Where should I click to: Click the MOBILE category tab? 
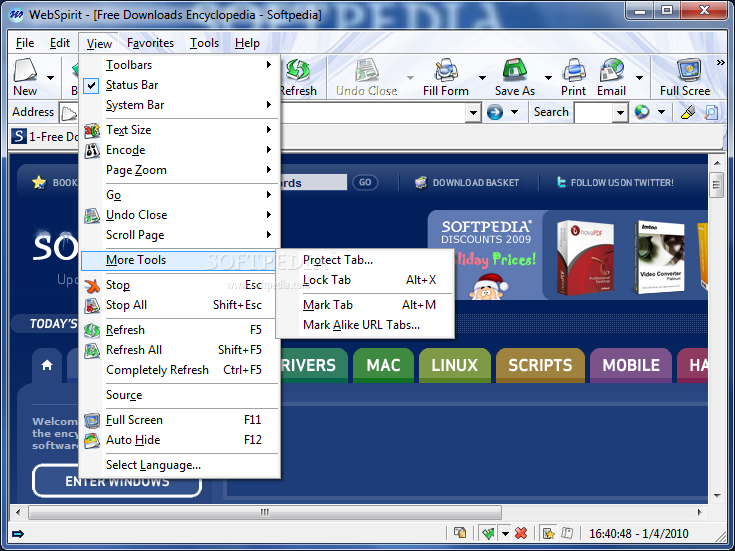click(x=631, y=365)
